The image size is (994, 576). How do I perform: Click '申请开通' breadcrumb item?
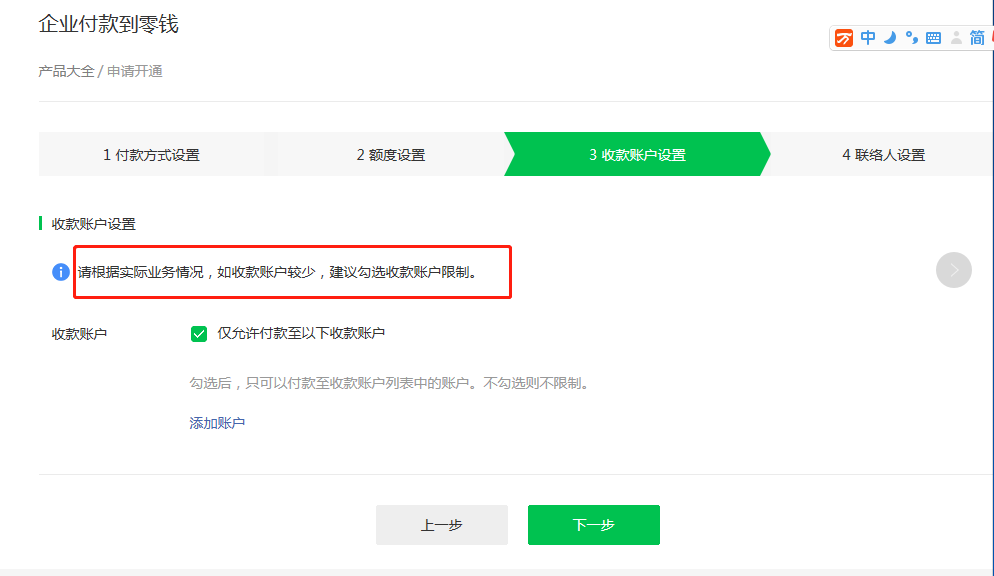click(134, 71)
